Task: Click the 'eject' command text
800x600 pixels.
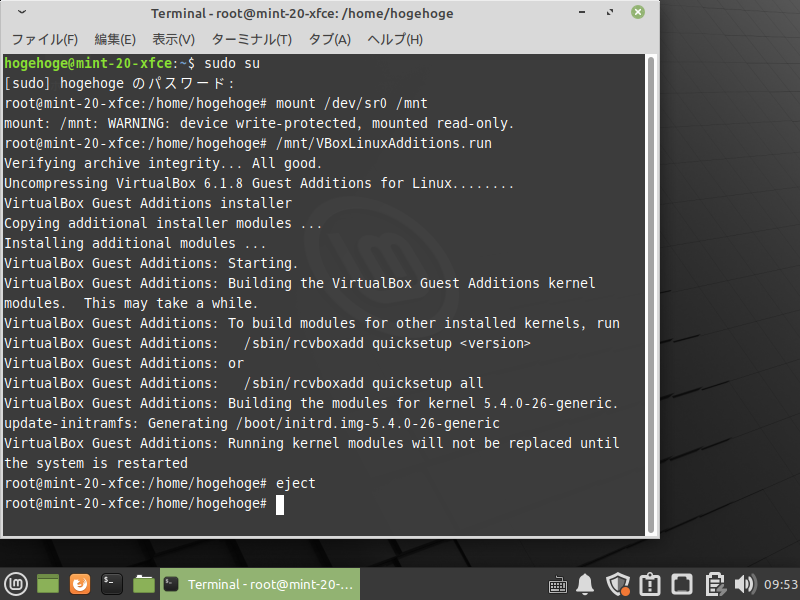Action: (x=296, y=483)
